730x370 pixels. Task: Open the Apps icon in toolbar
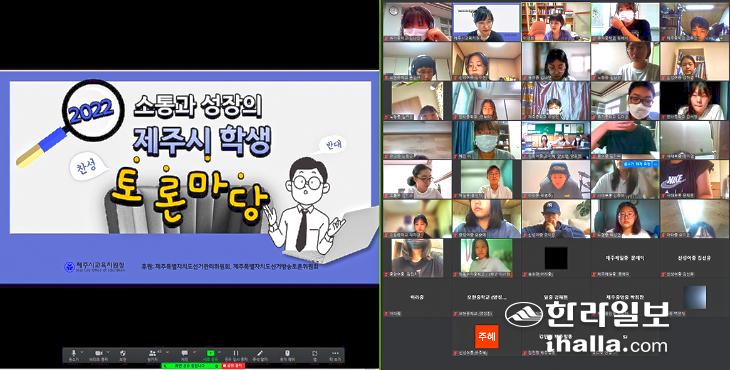click(x=315, y=354)
